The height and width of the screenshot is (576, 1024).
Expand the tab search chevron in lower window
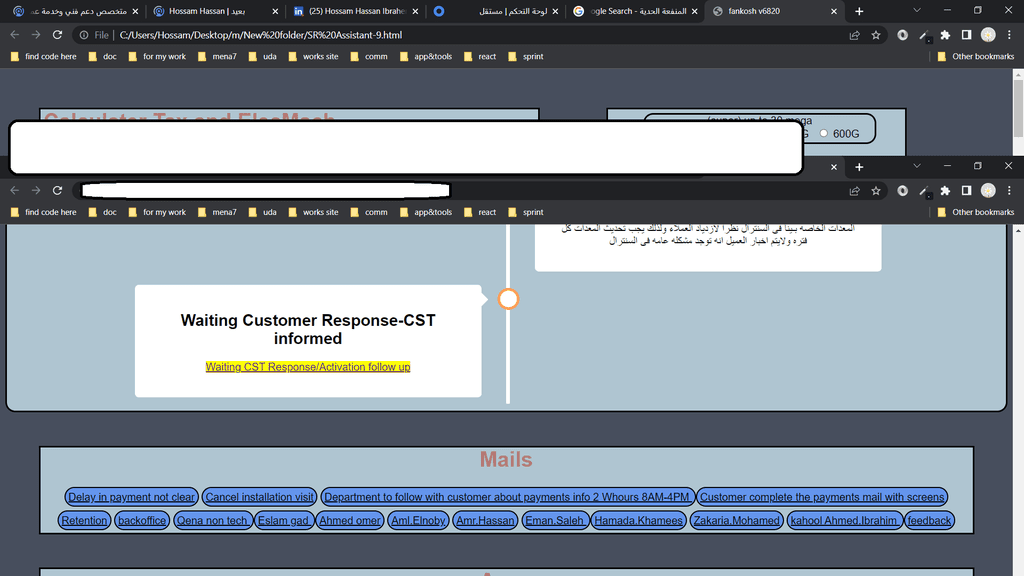coord(917,166)
